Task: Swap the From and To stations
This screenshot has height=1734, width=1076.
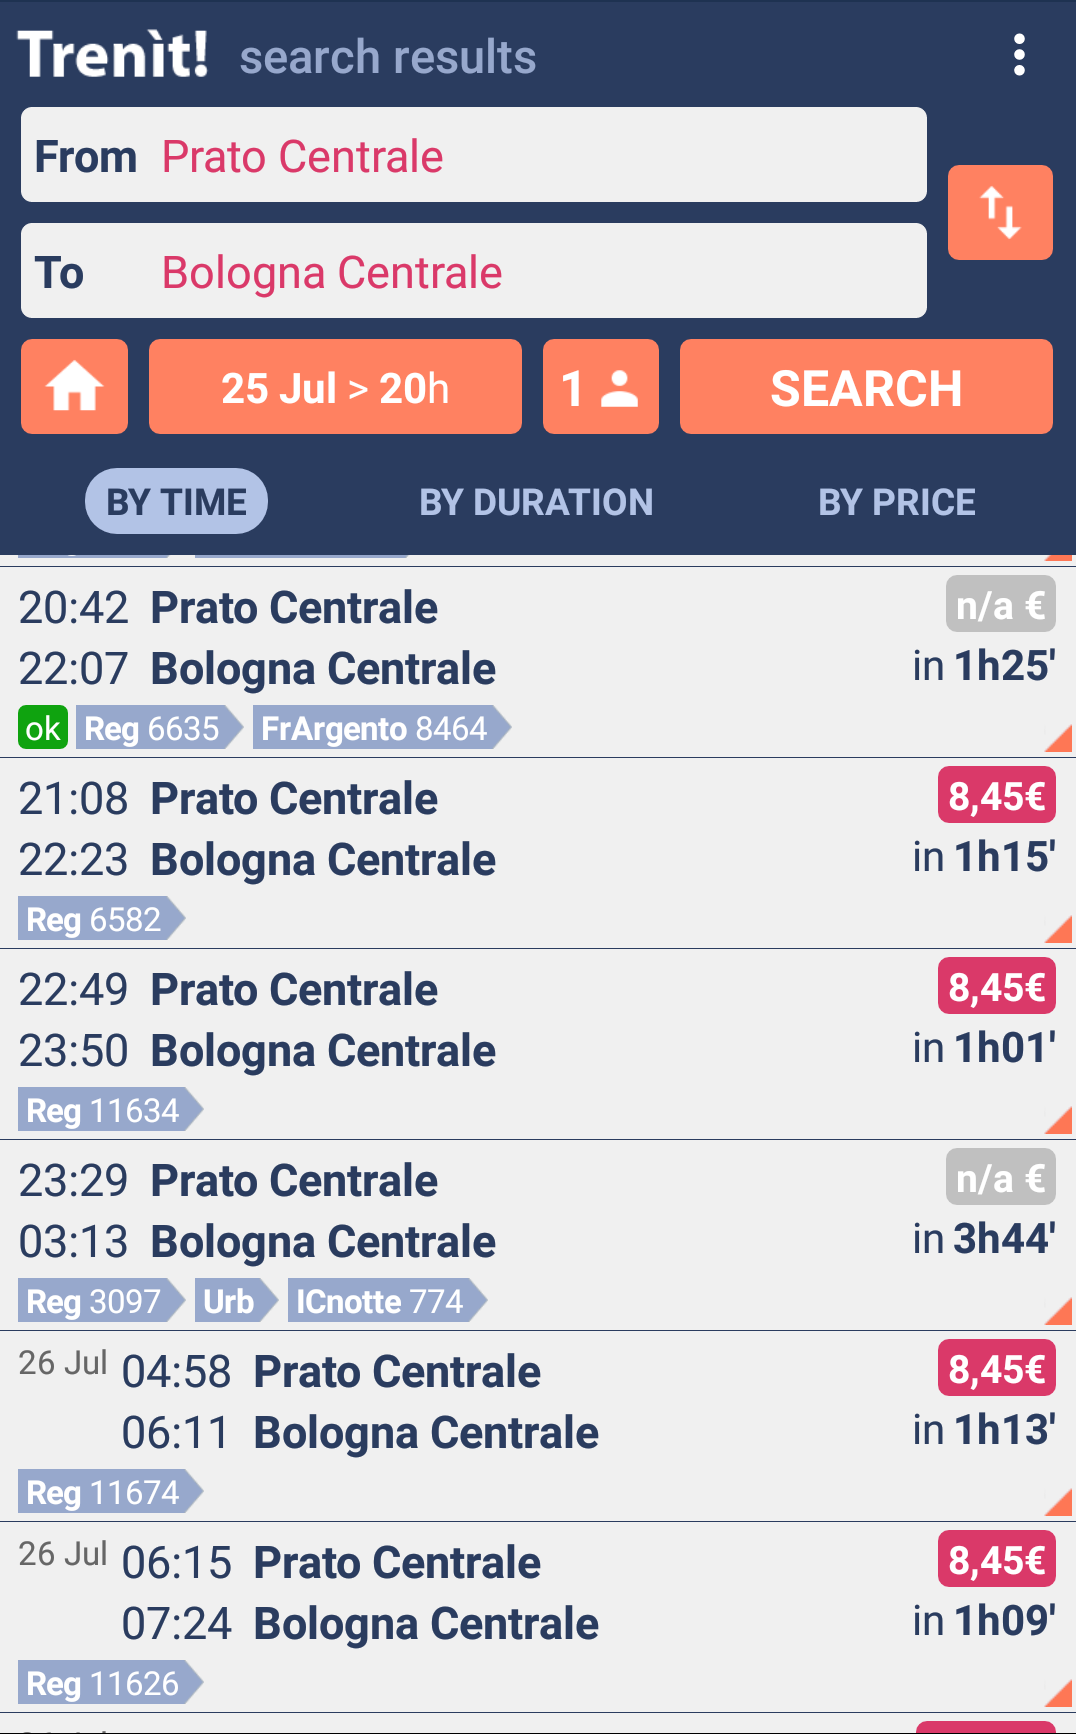Action: pos(999,213)
